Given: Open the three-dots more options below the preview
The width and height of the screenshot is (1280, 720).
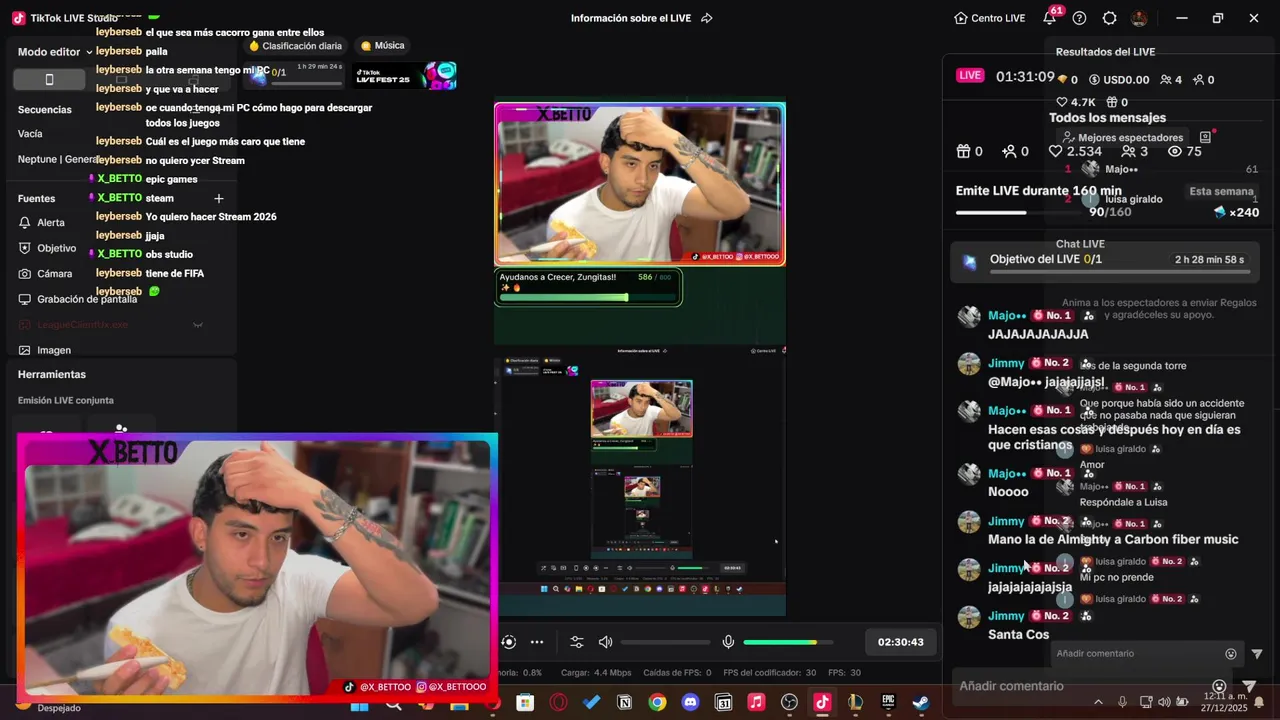Looking at the screenshot, I should click(537, 642).
